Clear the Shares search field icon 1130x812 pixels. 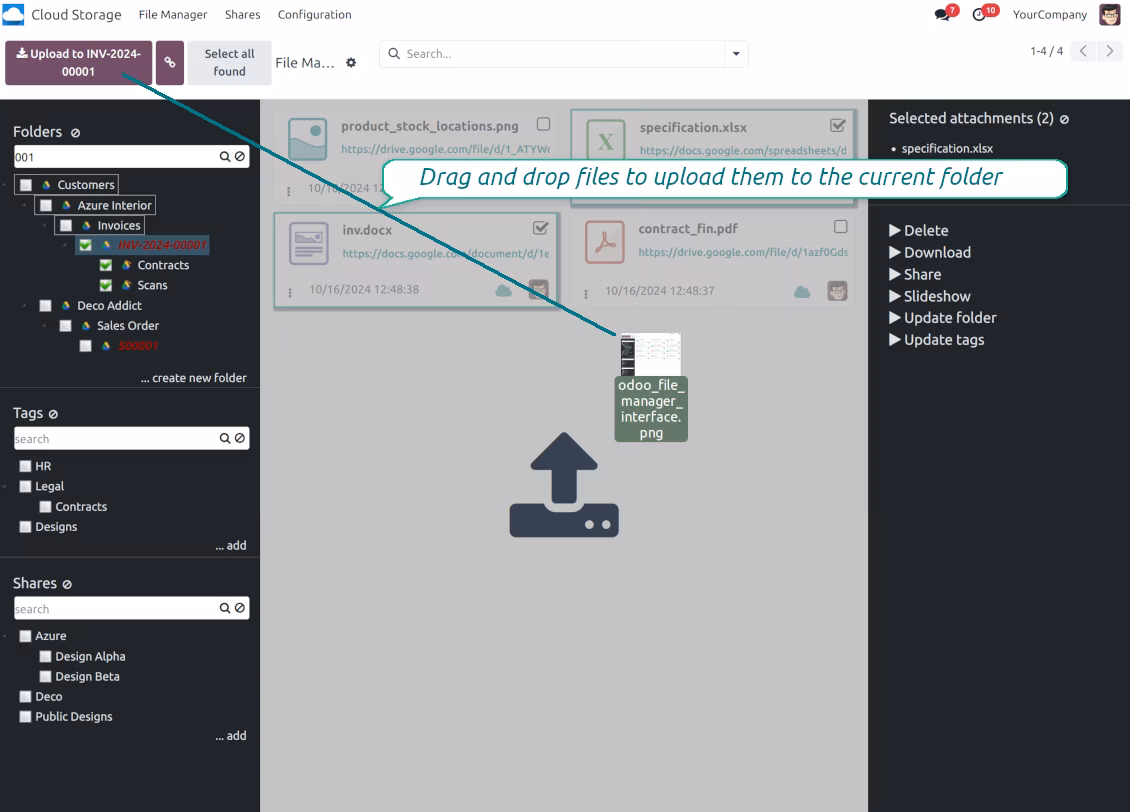[240, 608]
